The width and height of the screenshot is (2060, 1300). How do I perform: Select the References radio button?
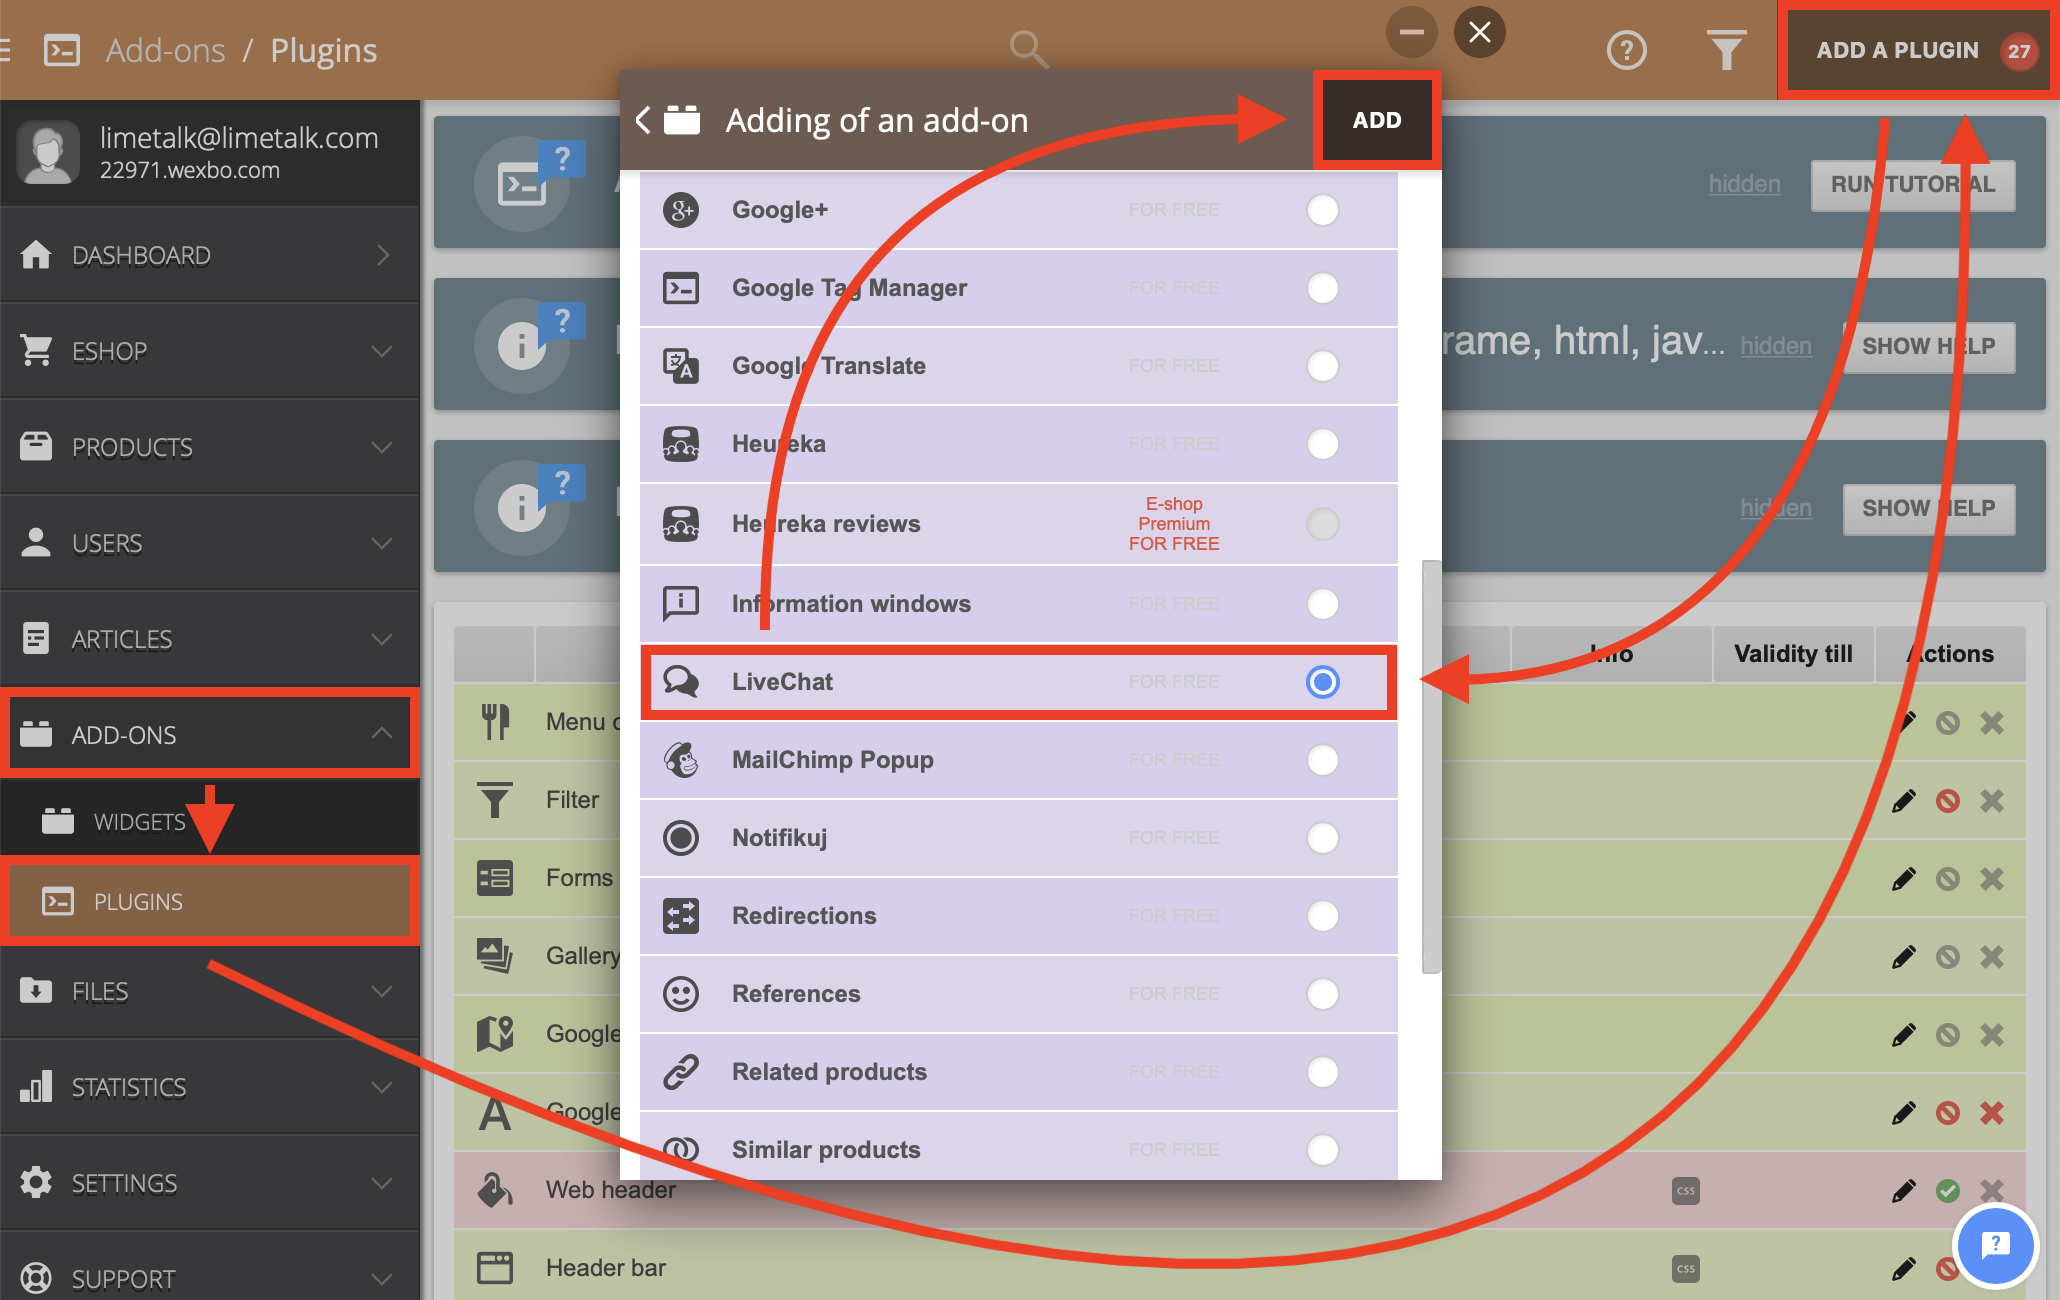click(x=1323, y=994)
